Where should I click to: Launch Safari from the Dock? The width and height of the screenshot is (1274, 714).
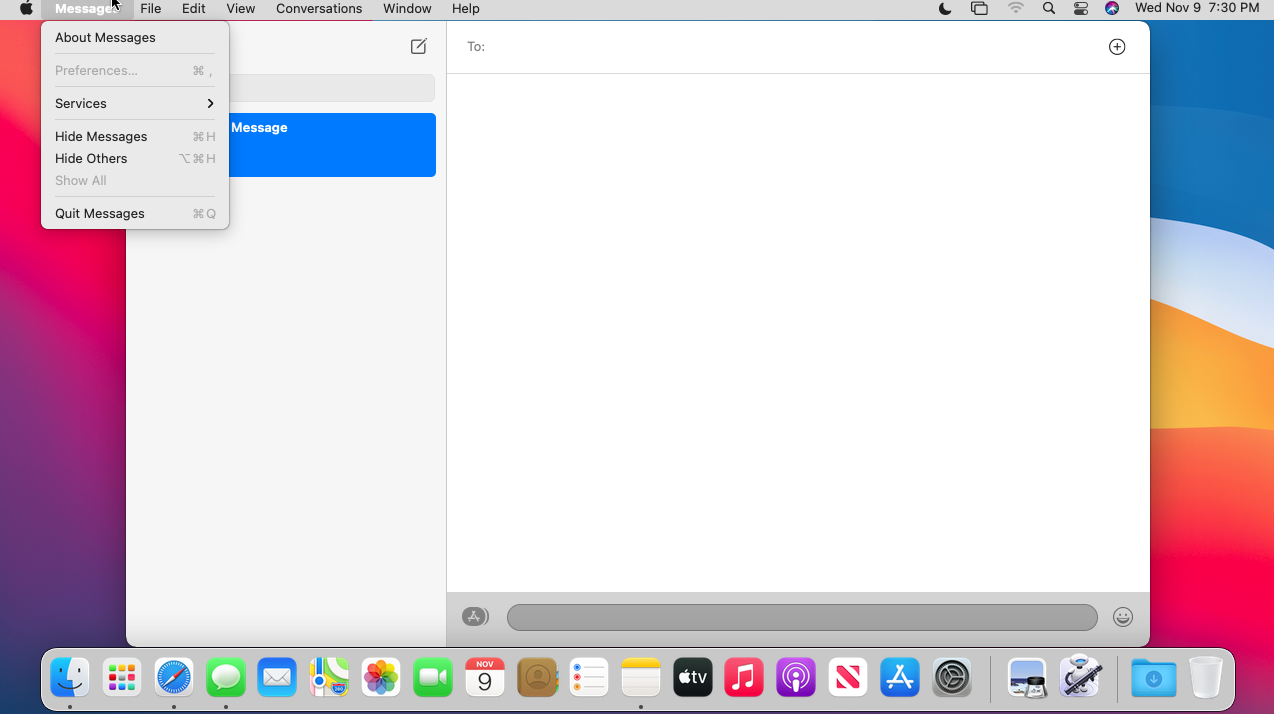(174, 678)
